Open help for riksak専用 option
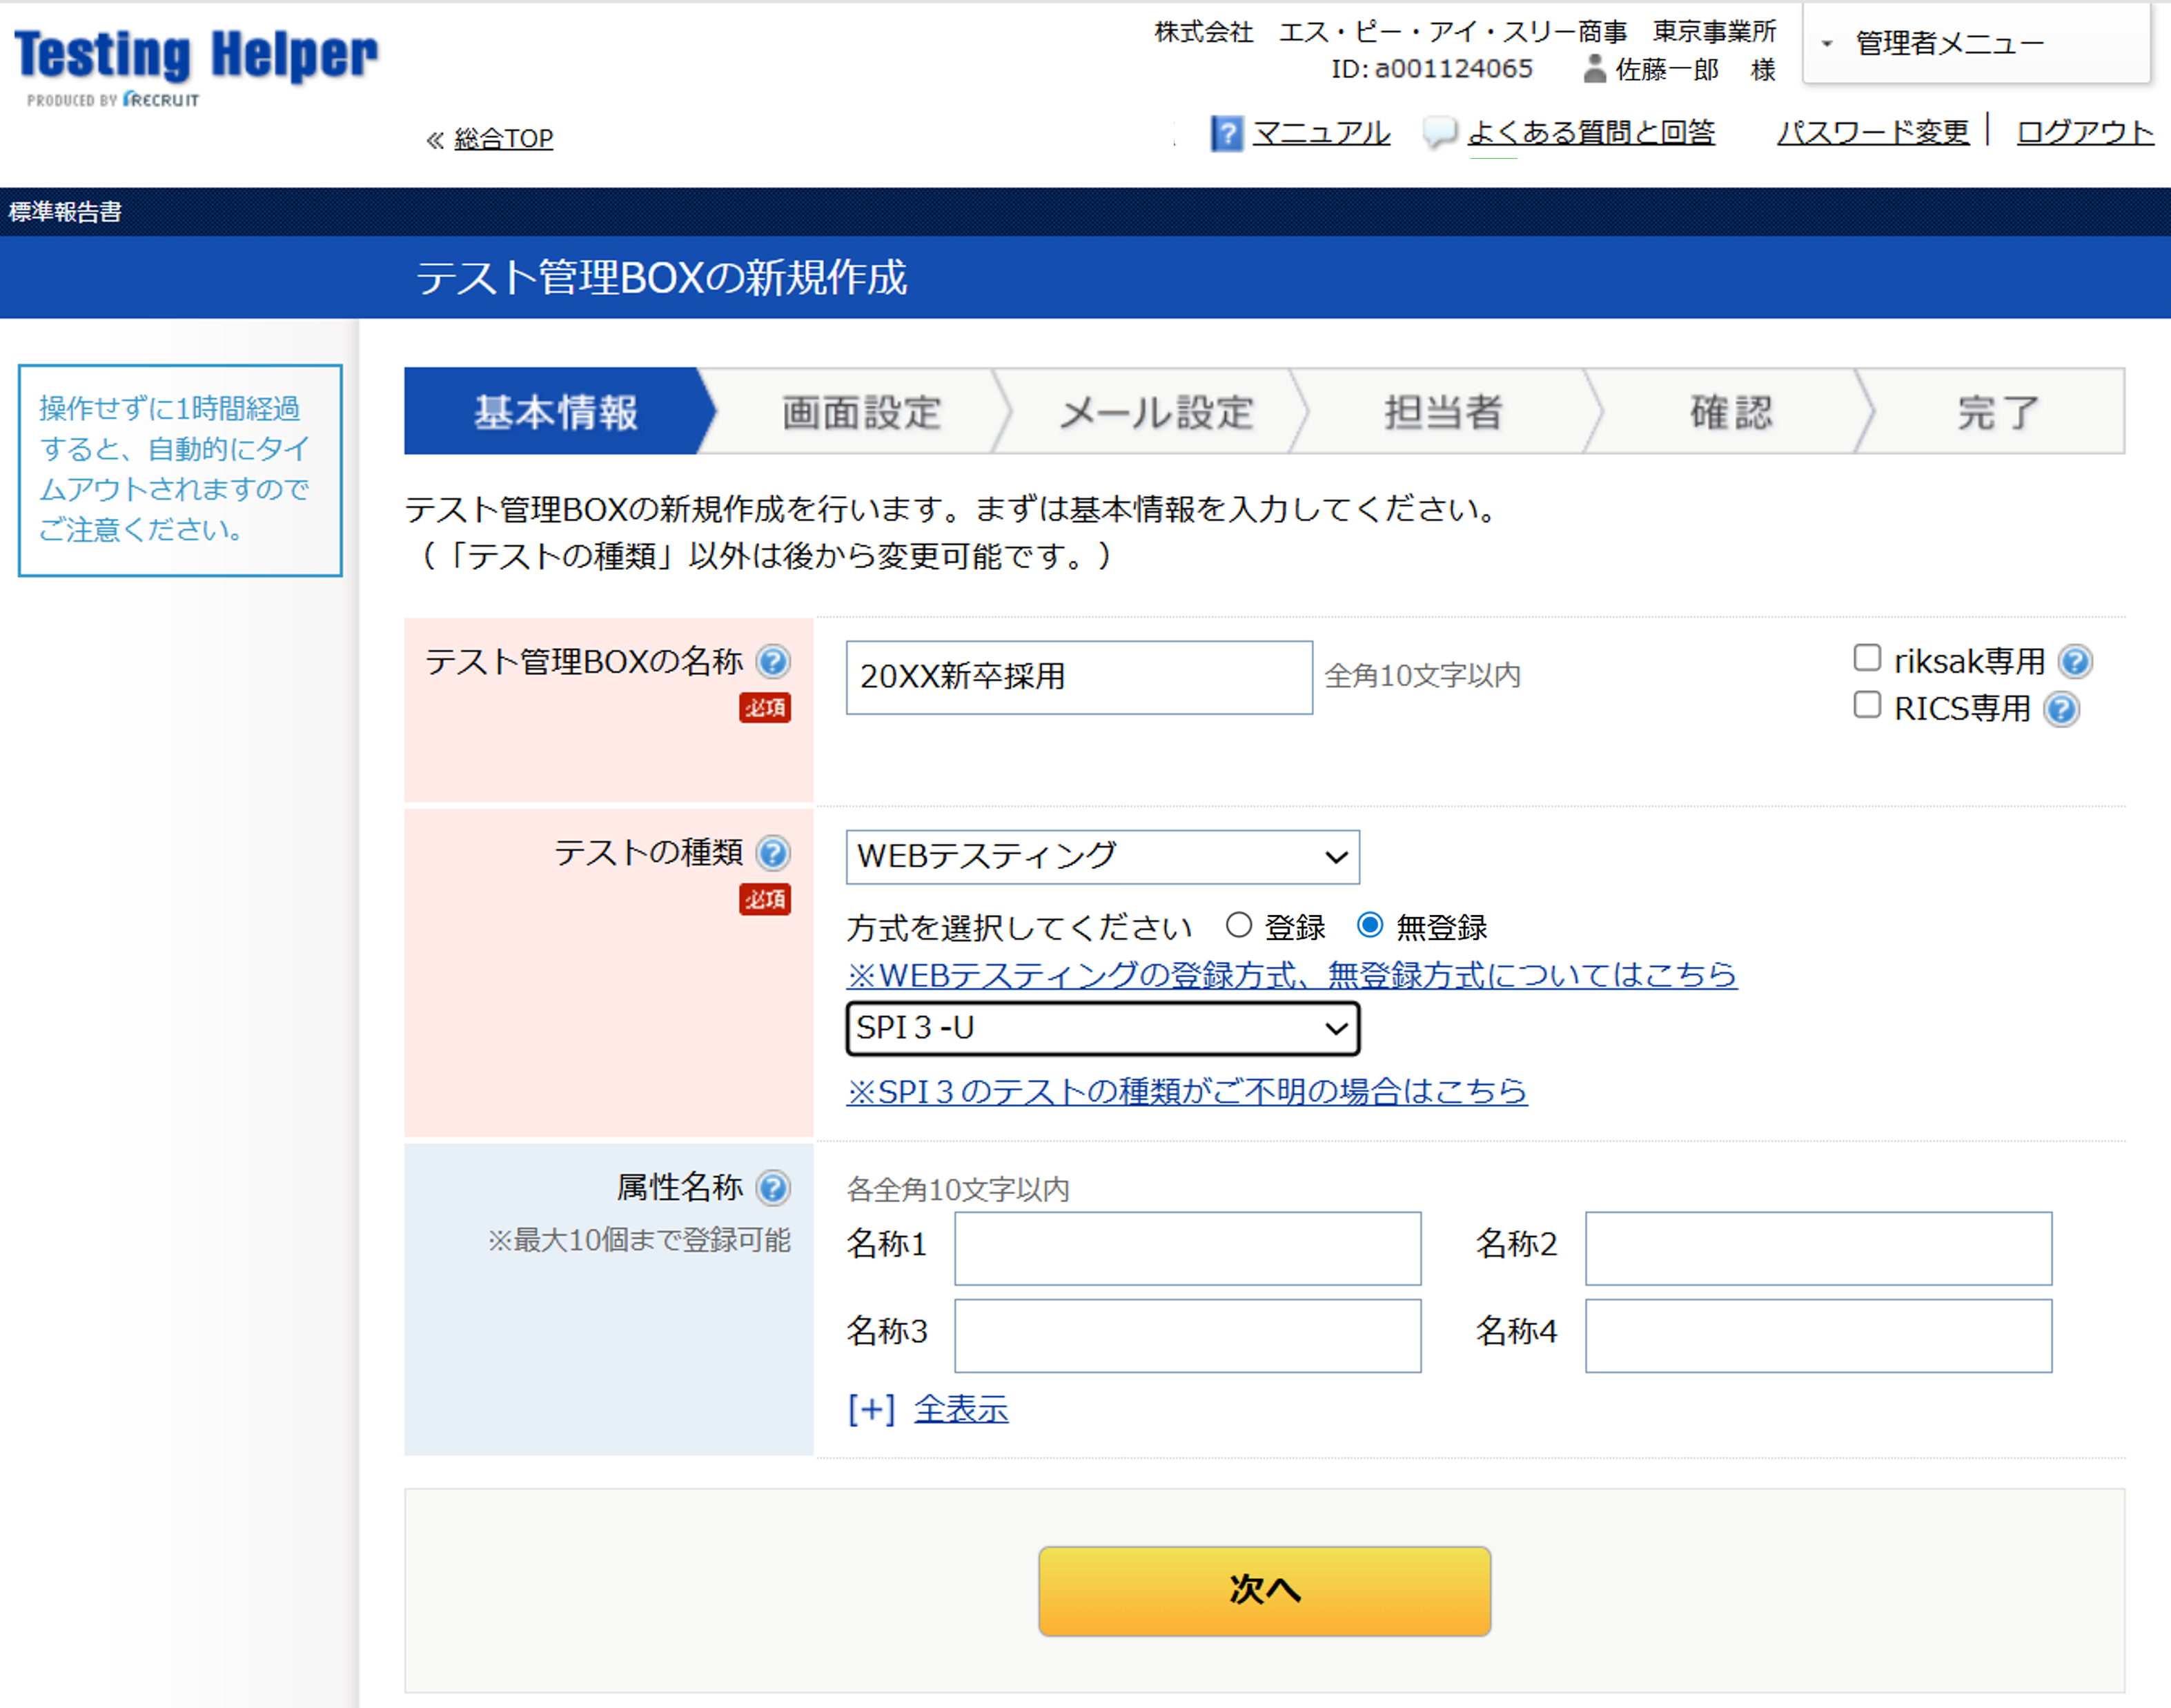 coord(2077,660)
